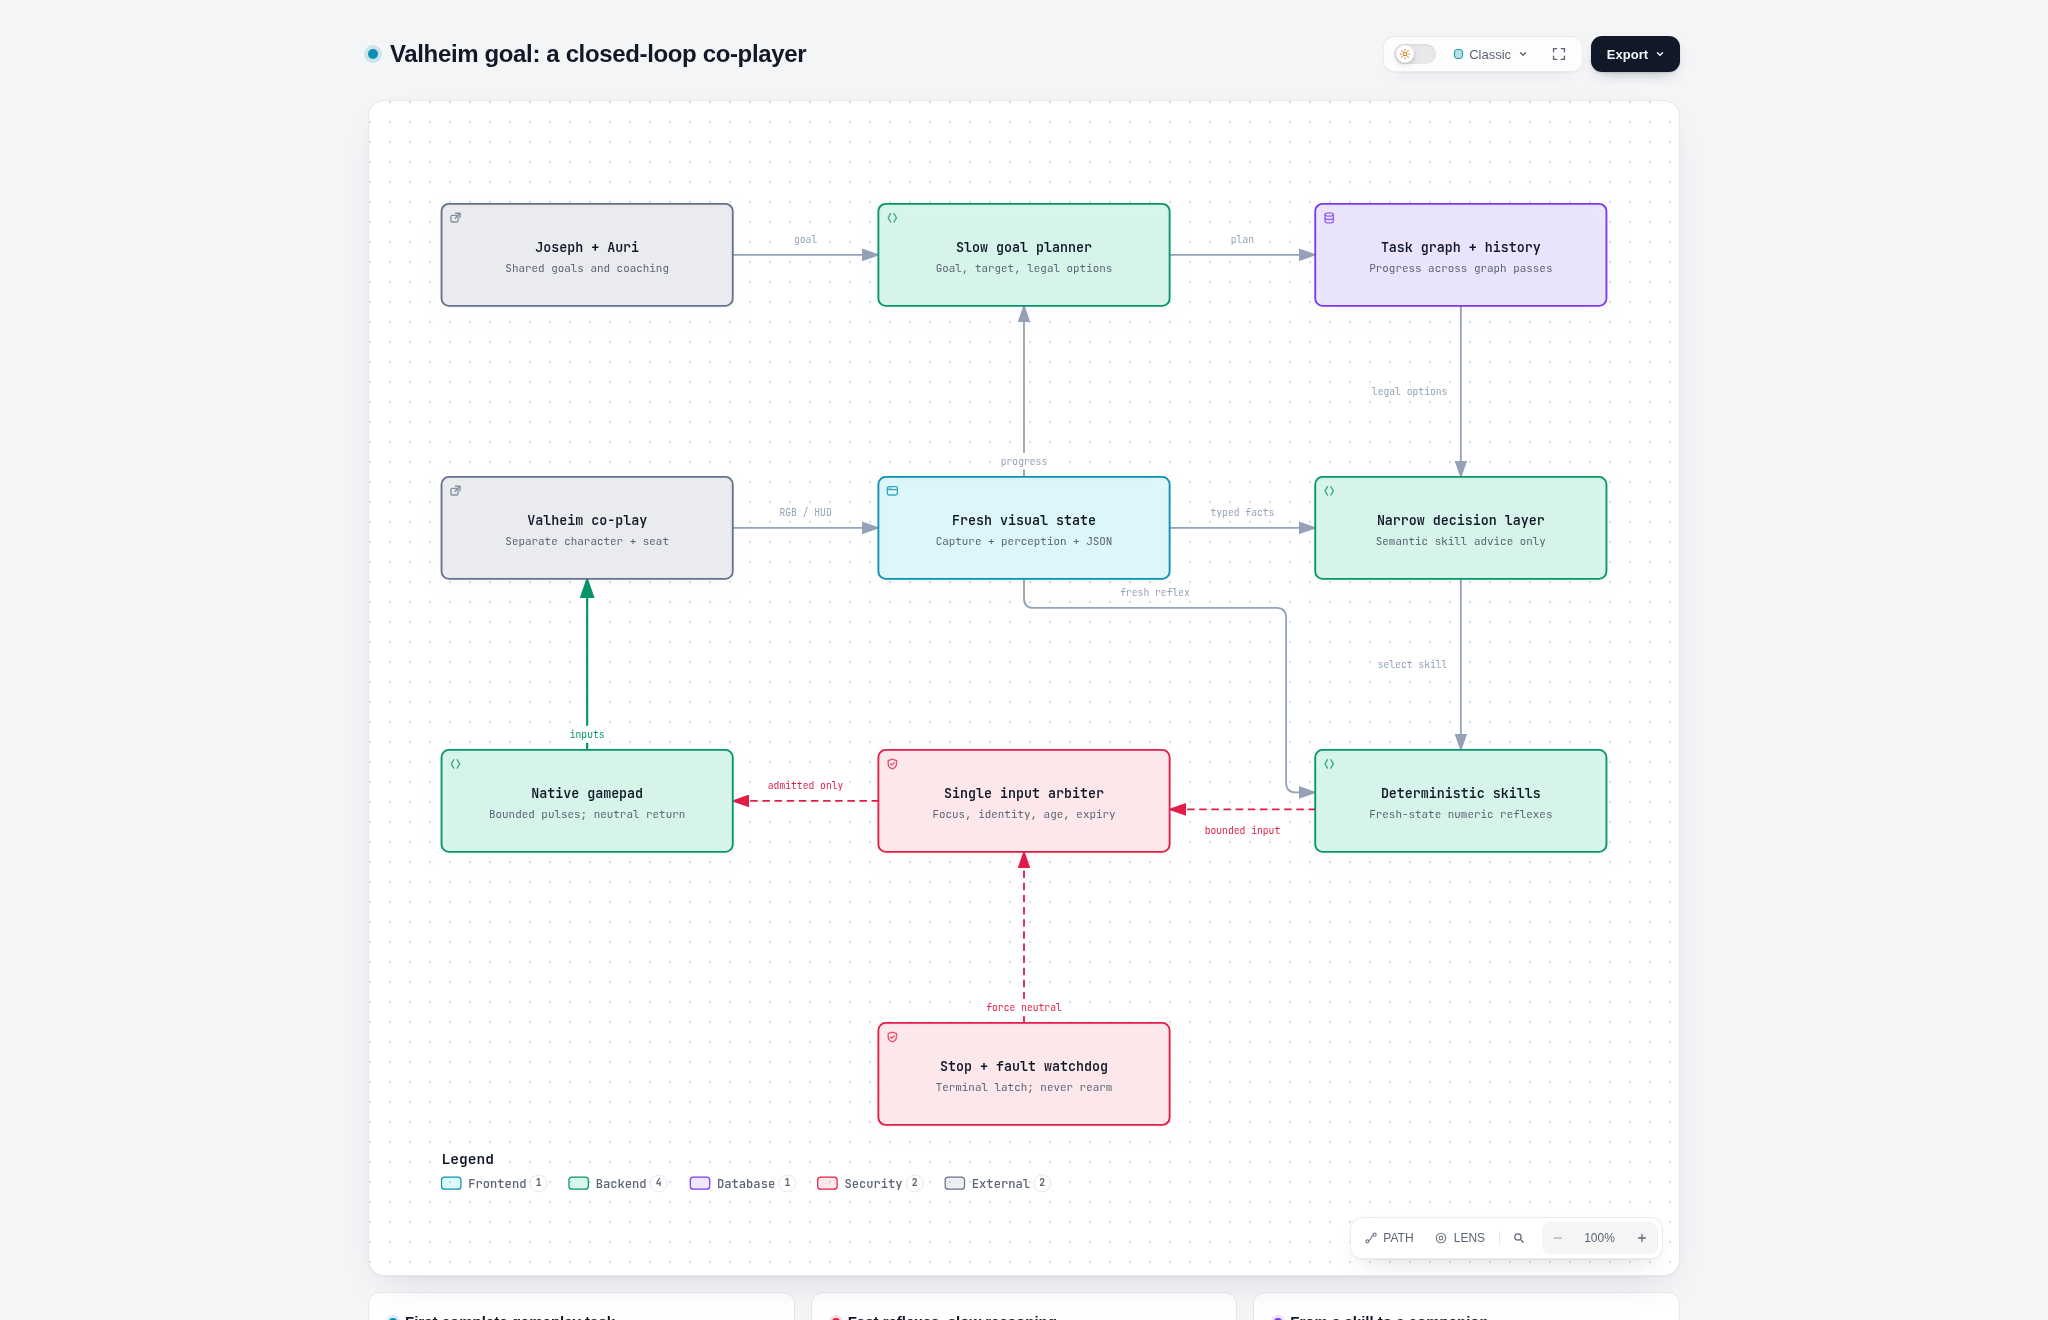Click the green 'inputs' edge label
Screen dimensions: 2048x1320
coord(587,735)
